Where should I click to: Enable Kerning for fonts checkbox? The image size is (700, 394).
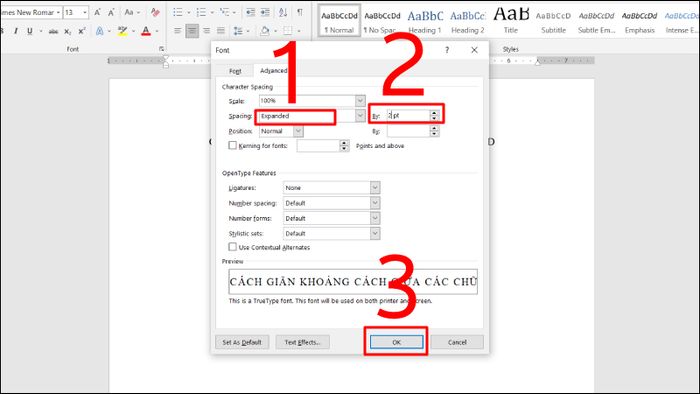233,145
